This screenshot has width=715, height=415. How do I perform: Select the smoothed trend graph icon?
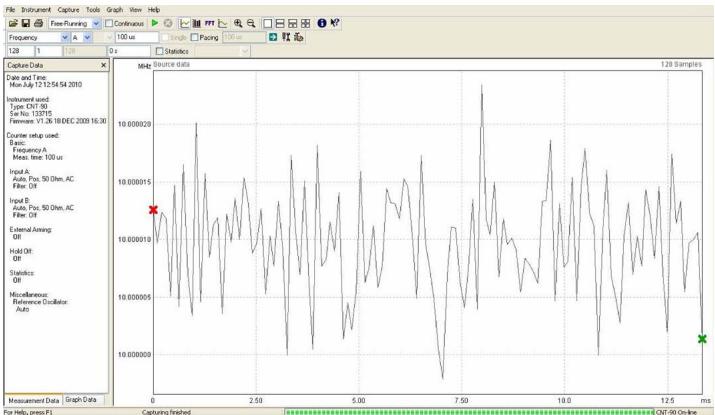pyautogui.click(x=223, y=23)
